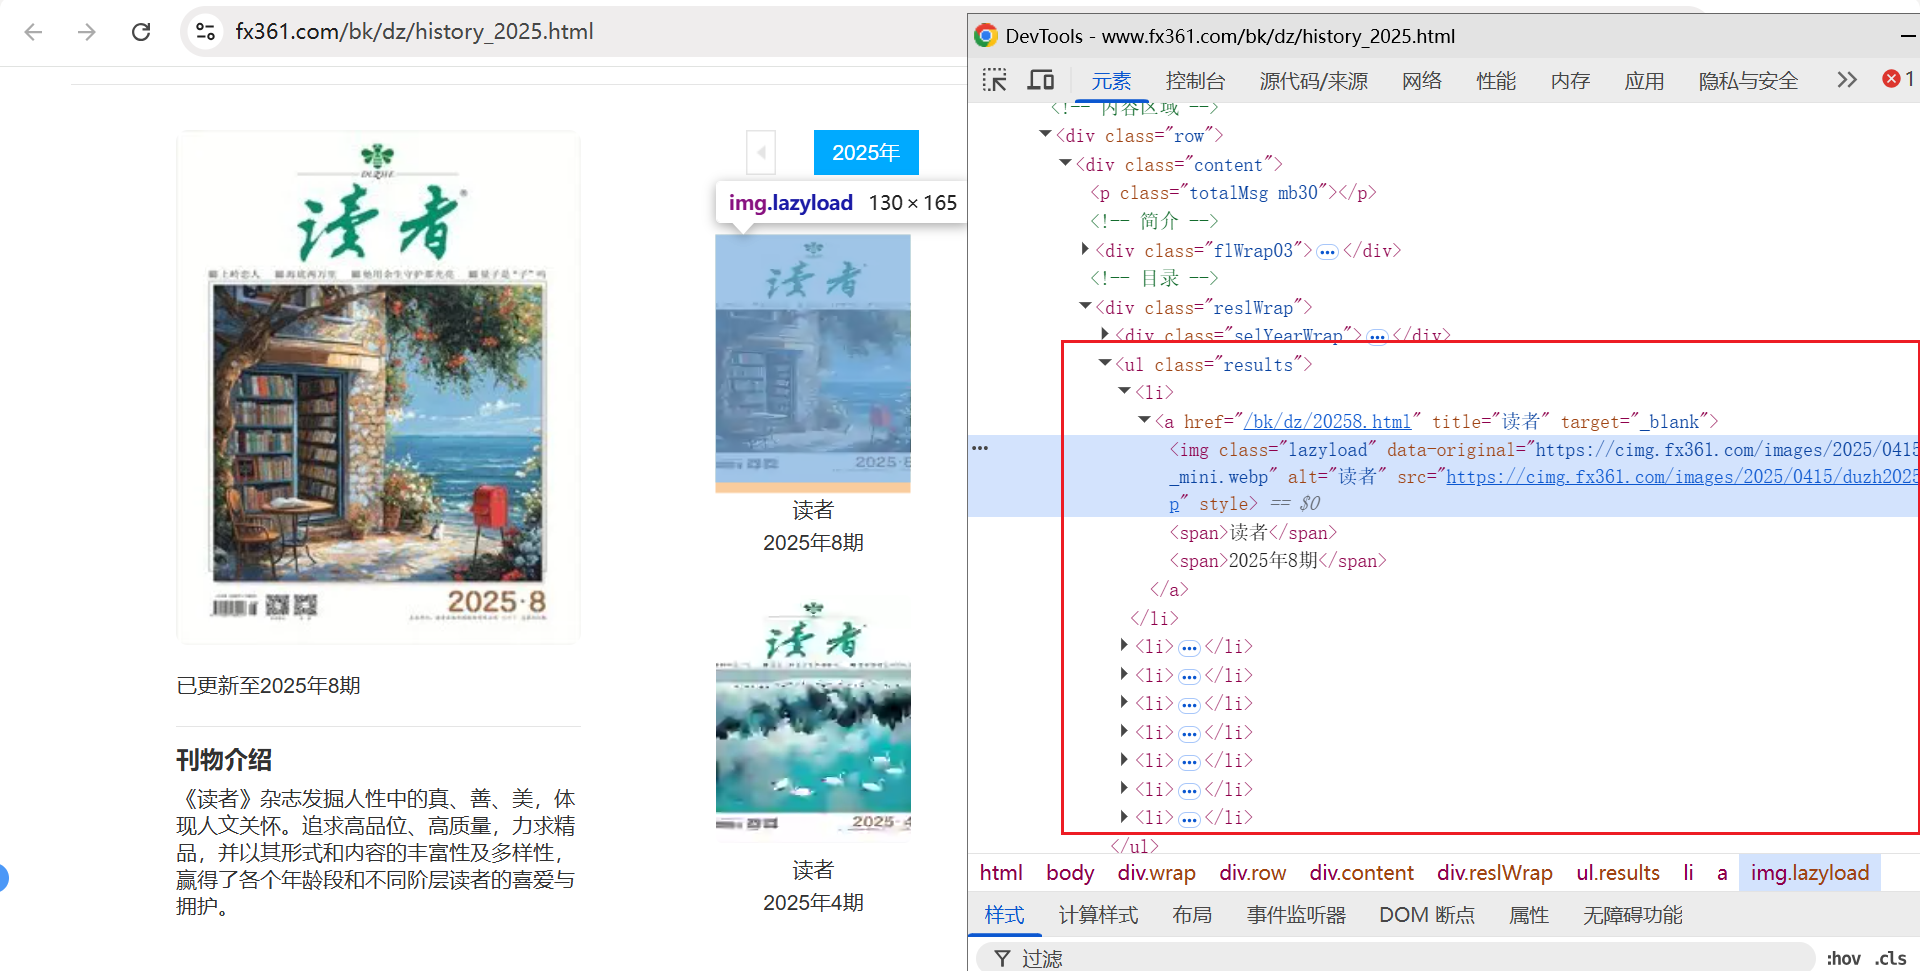This screenshot has height=971, width=1920.
Task: Click the browser forward arrow
Action: tap(87, 32)
